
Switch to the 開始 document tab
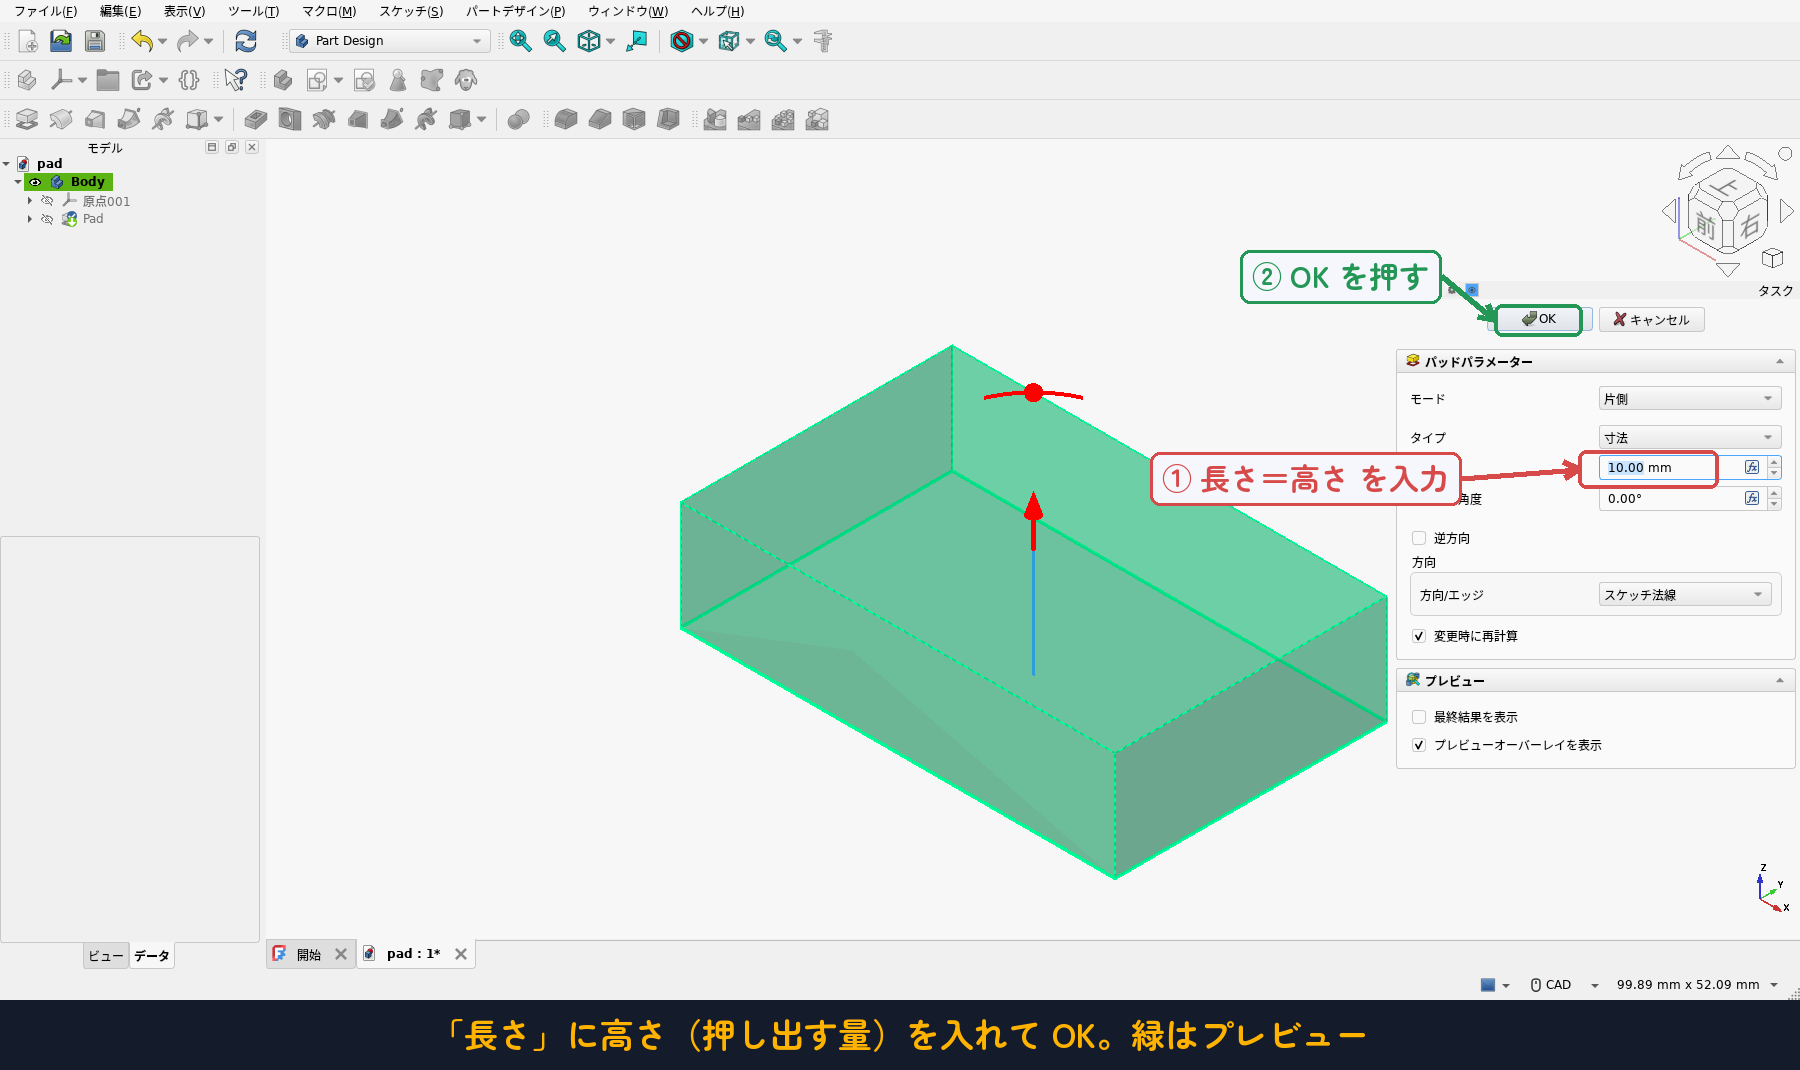point(309,954)
